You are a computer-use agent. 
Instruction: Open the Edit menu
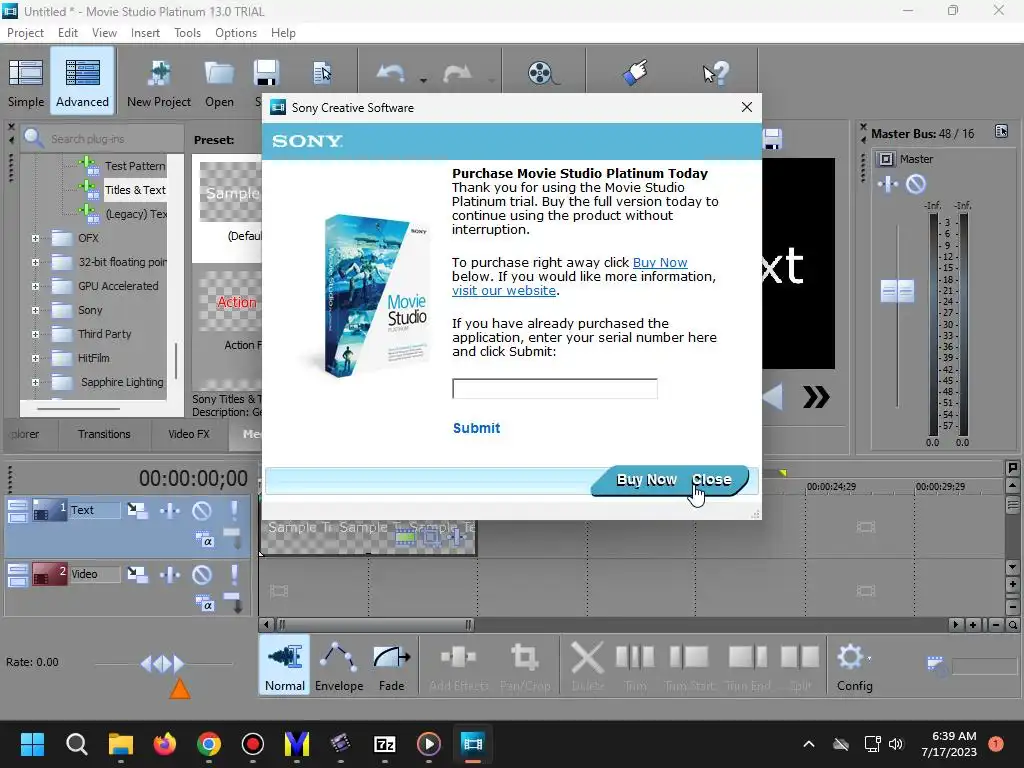67,33
